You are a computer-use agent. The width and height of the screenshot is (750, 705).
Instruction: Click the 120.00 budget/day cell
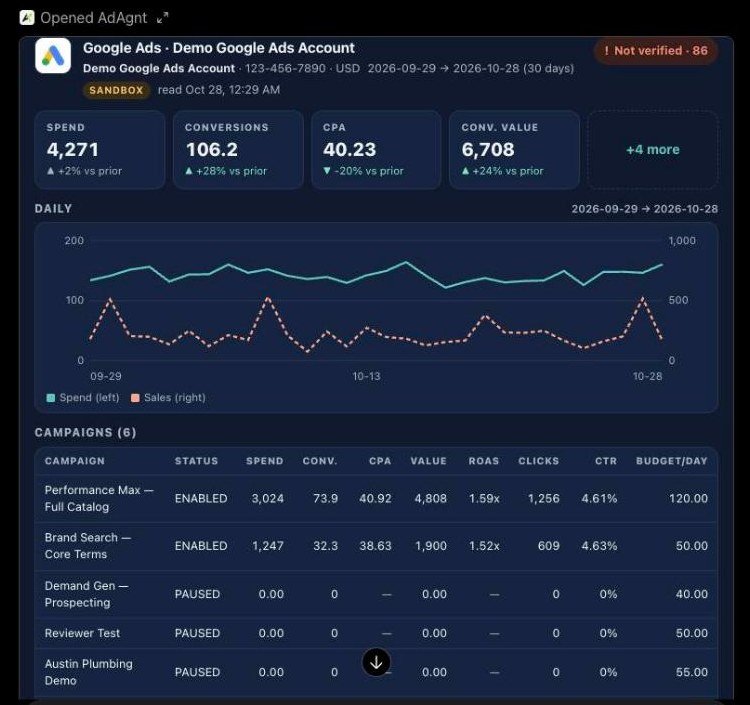coord(688,498)
